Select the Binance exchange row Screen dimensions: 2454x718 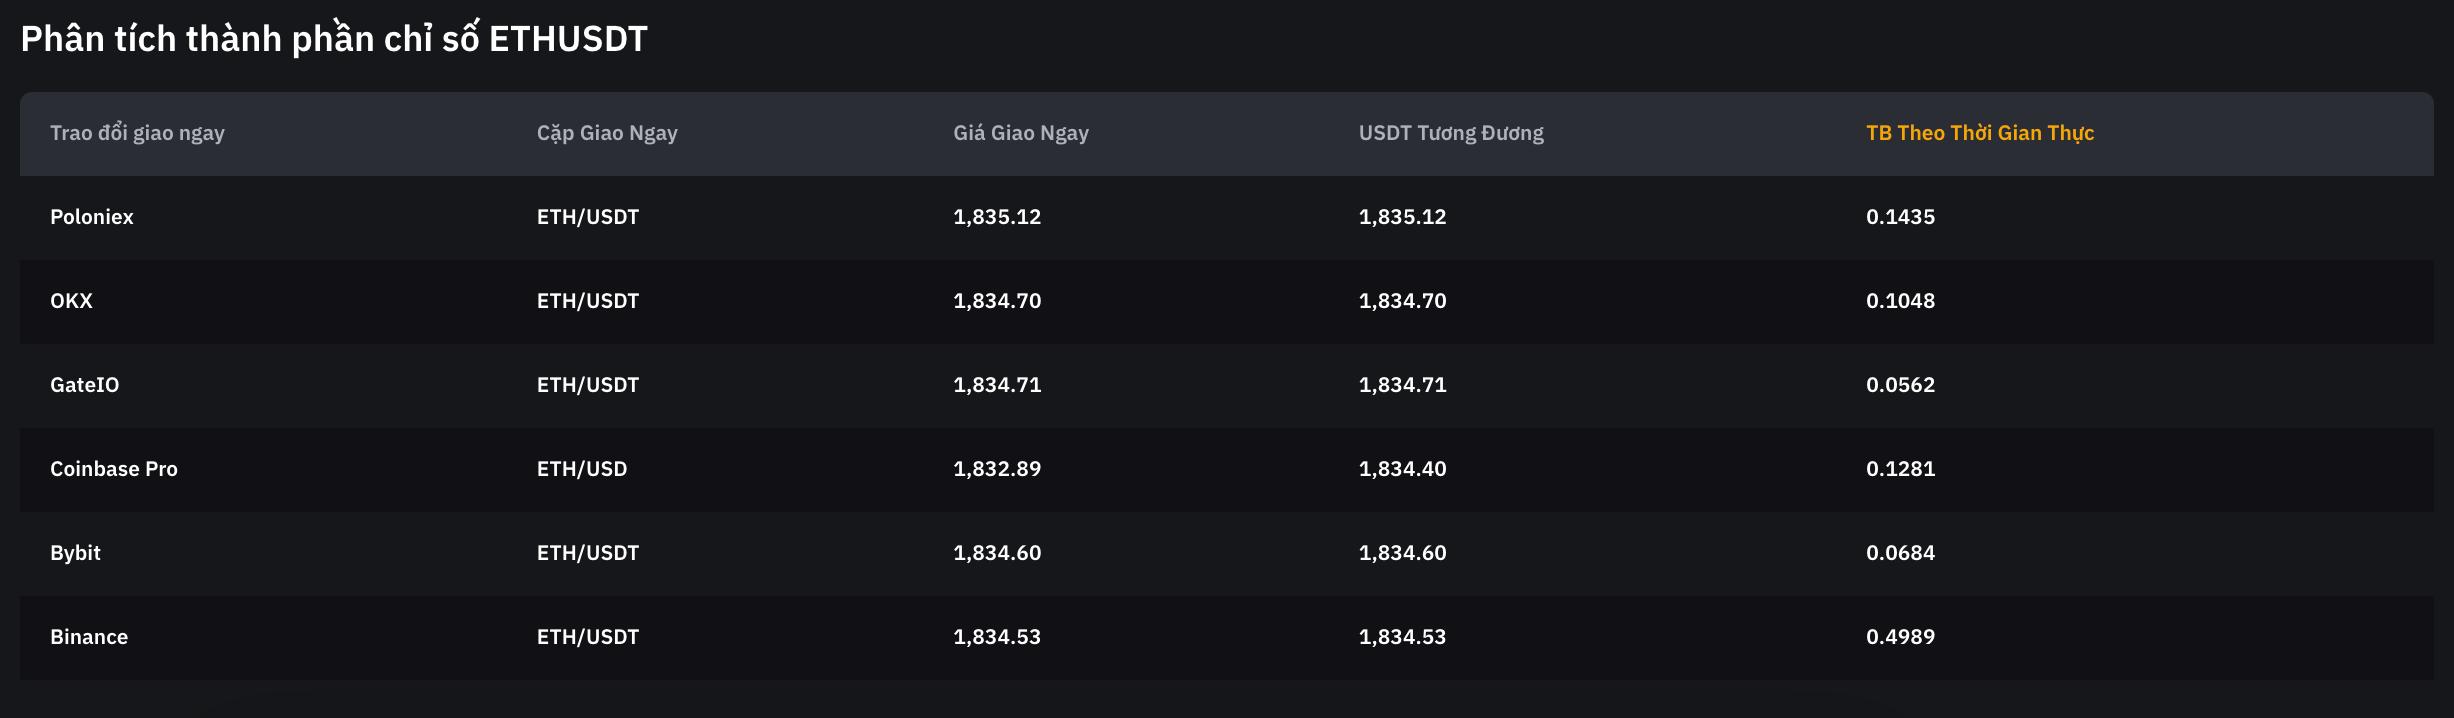coord(89,637)
